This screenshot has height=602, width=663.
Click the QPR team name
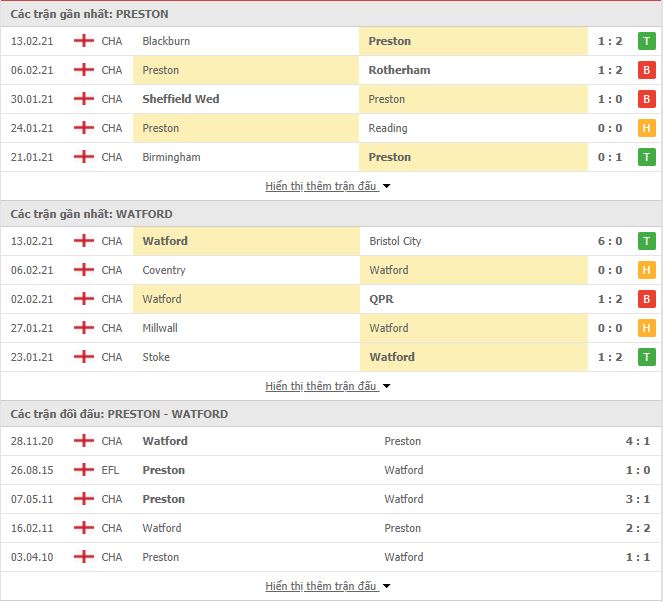click(380, 299)
